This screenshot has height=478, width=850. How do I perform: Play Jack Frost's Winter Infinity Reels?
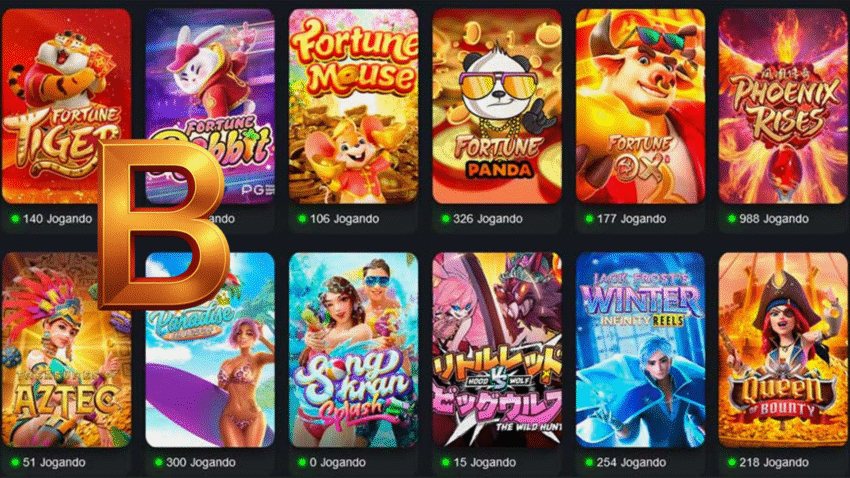coord(640,350)
